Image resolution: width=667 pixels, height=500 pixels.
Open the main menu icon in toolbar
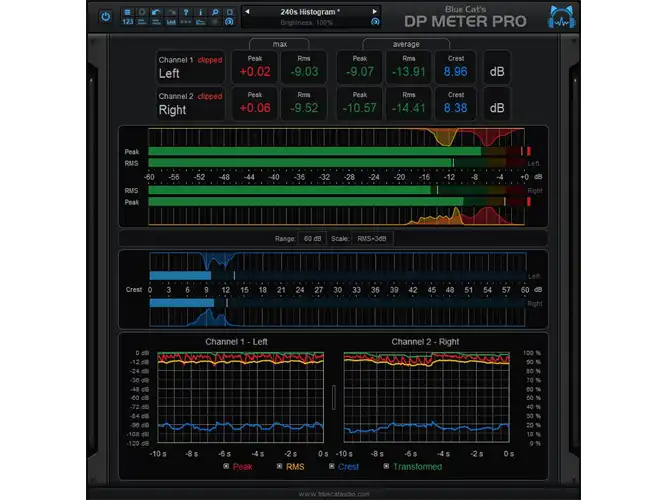(127, 12)
